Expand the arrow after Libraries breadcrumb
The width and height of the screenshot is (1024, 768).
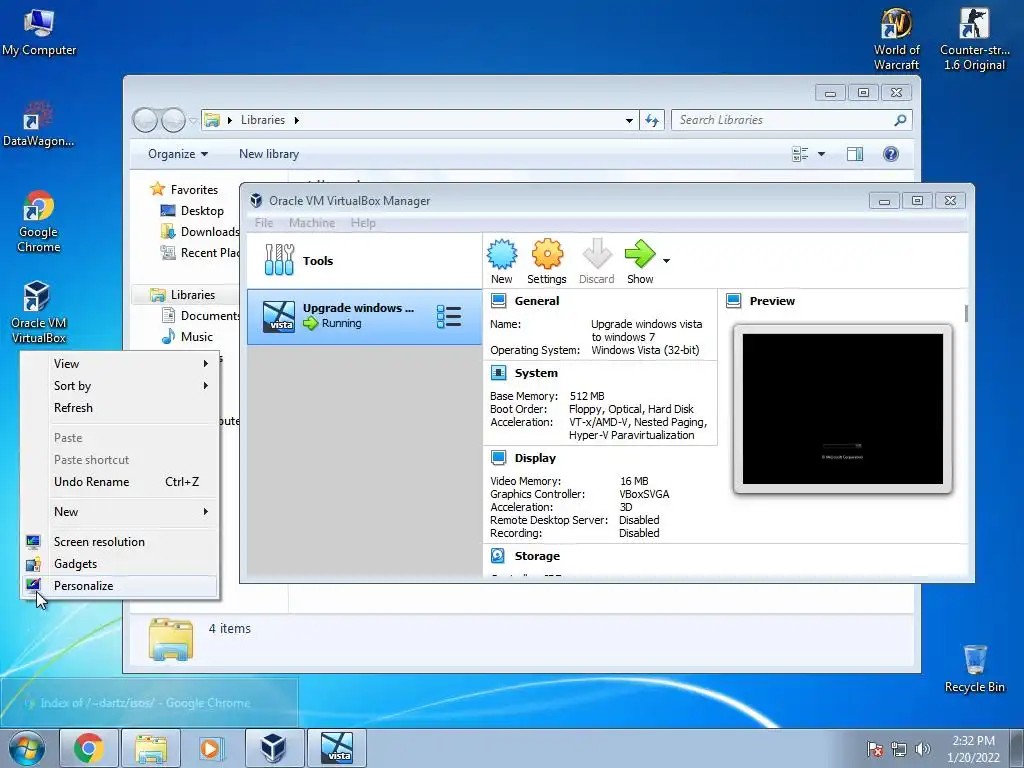click(x=296, y=120)
